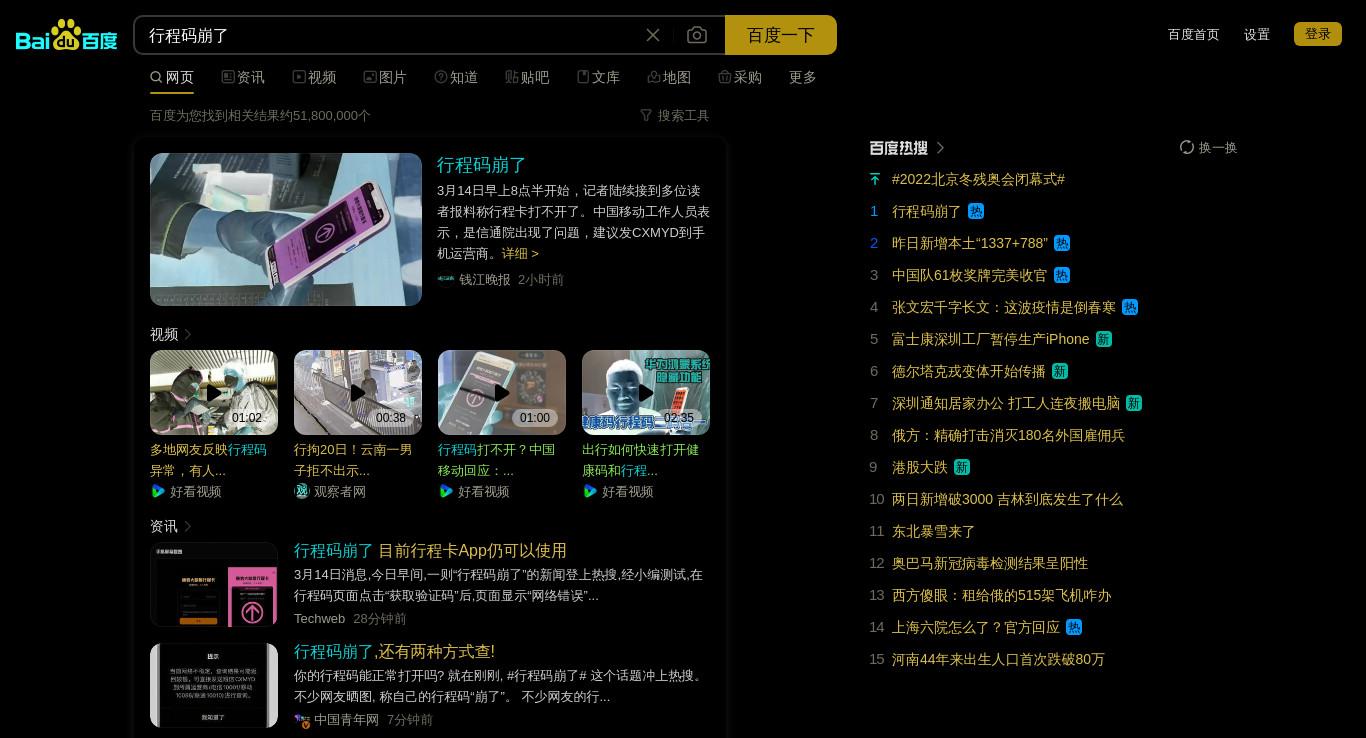
Task: Switch to the 图片 tab
Action: (385, 77)
